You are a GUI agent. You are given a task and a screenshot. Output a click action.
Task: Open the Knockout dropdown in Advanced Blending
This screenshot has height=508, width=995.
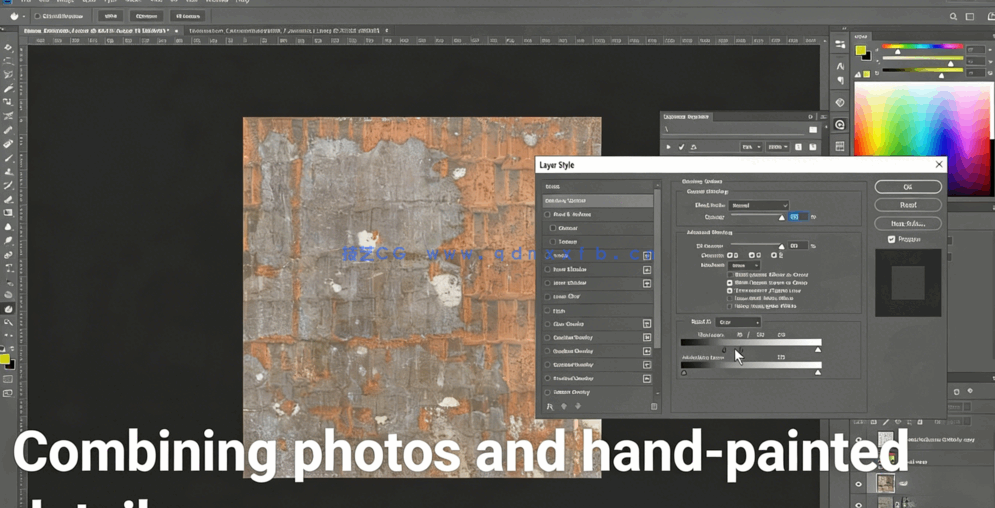743,266
